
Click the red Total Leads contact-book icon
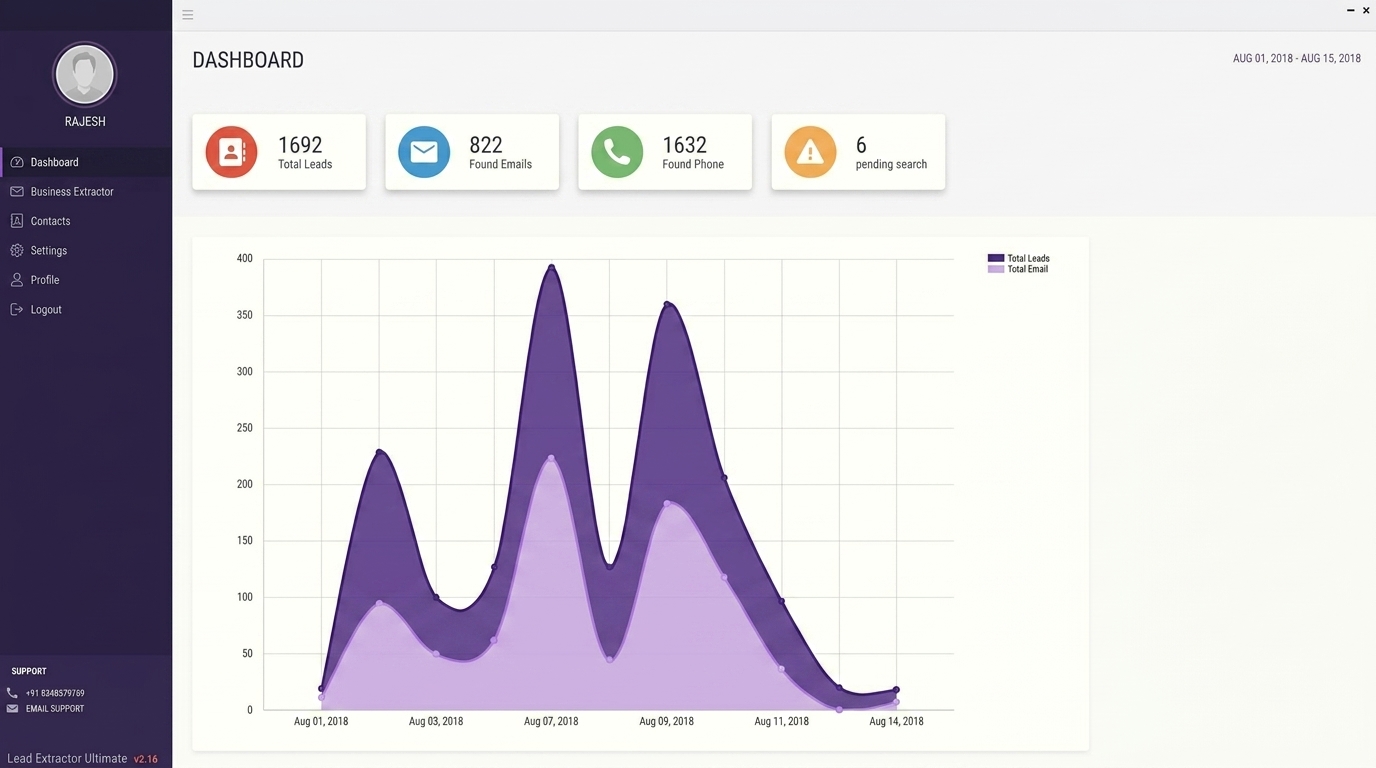pos(231,152)
